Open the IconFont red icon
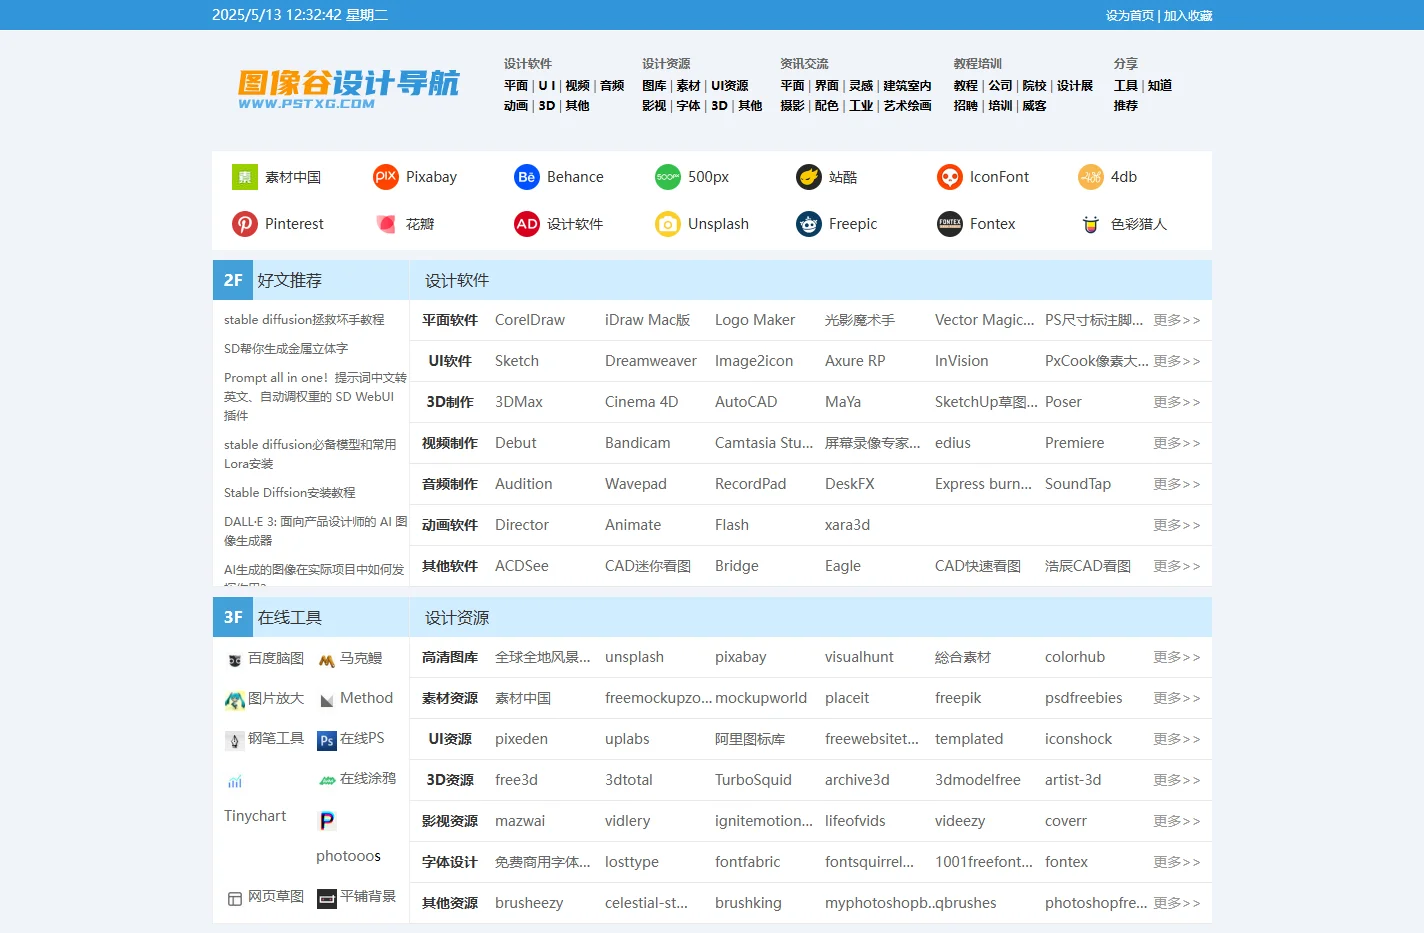The height and width of the screenshot is (933, 1424). 950,177
